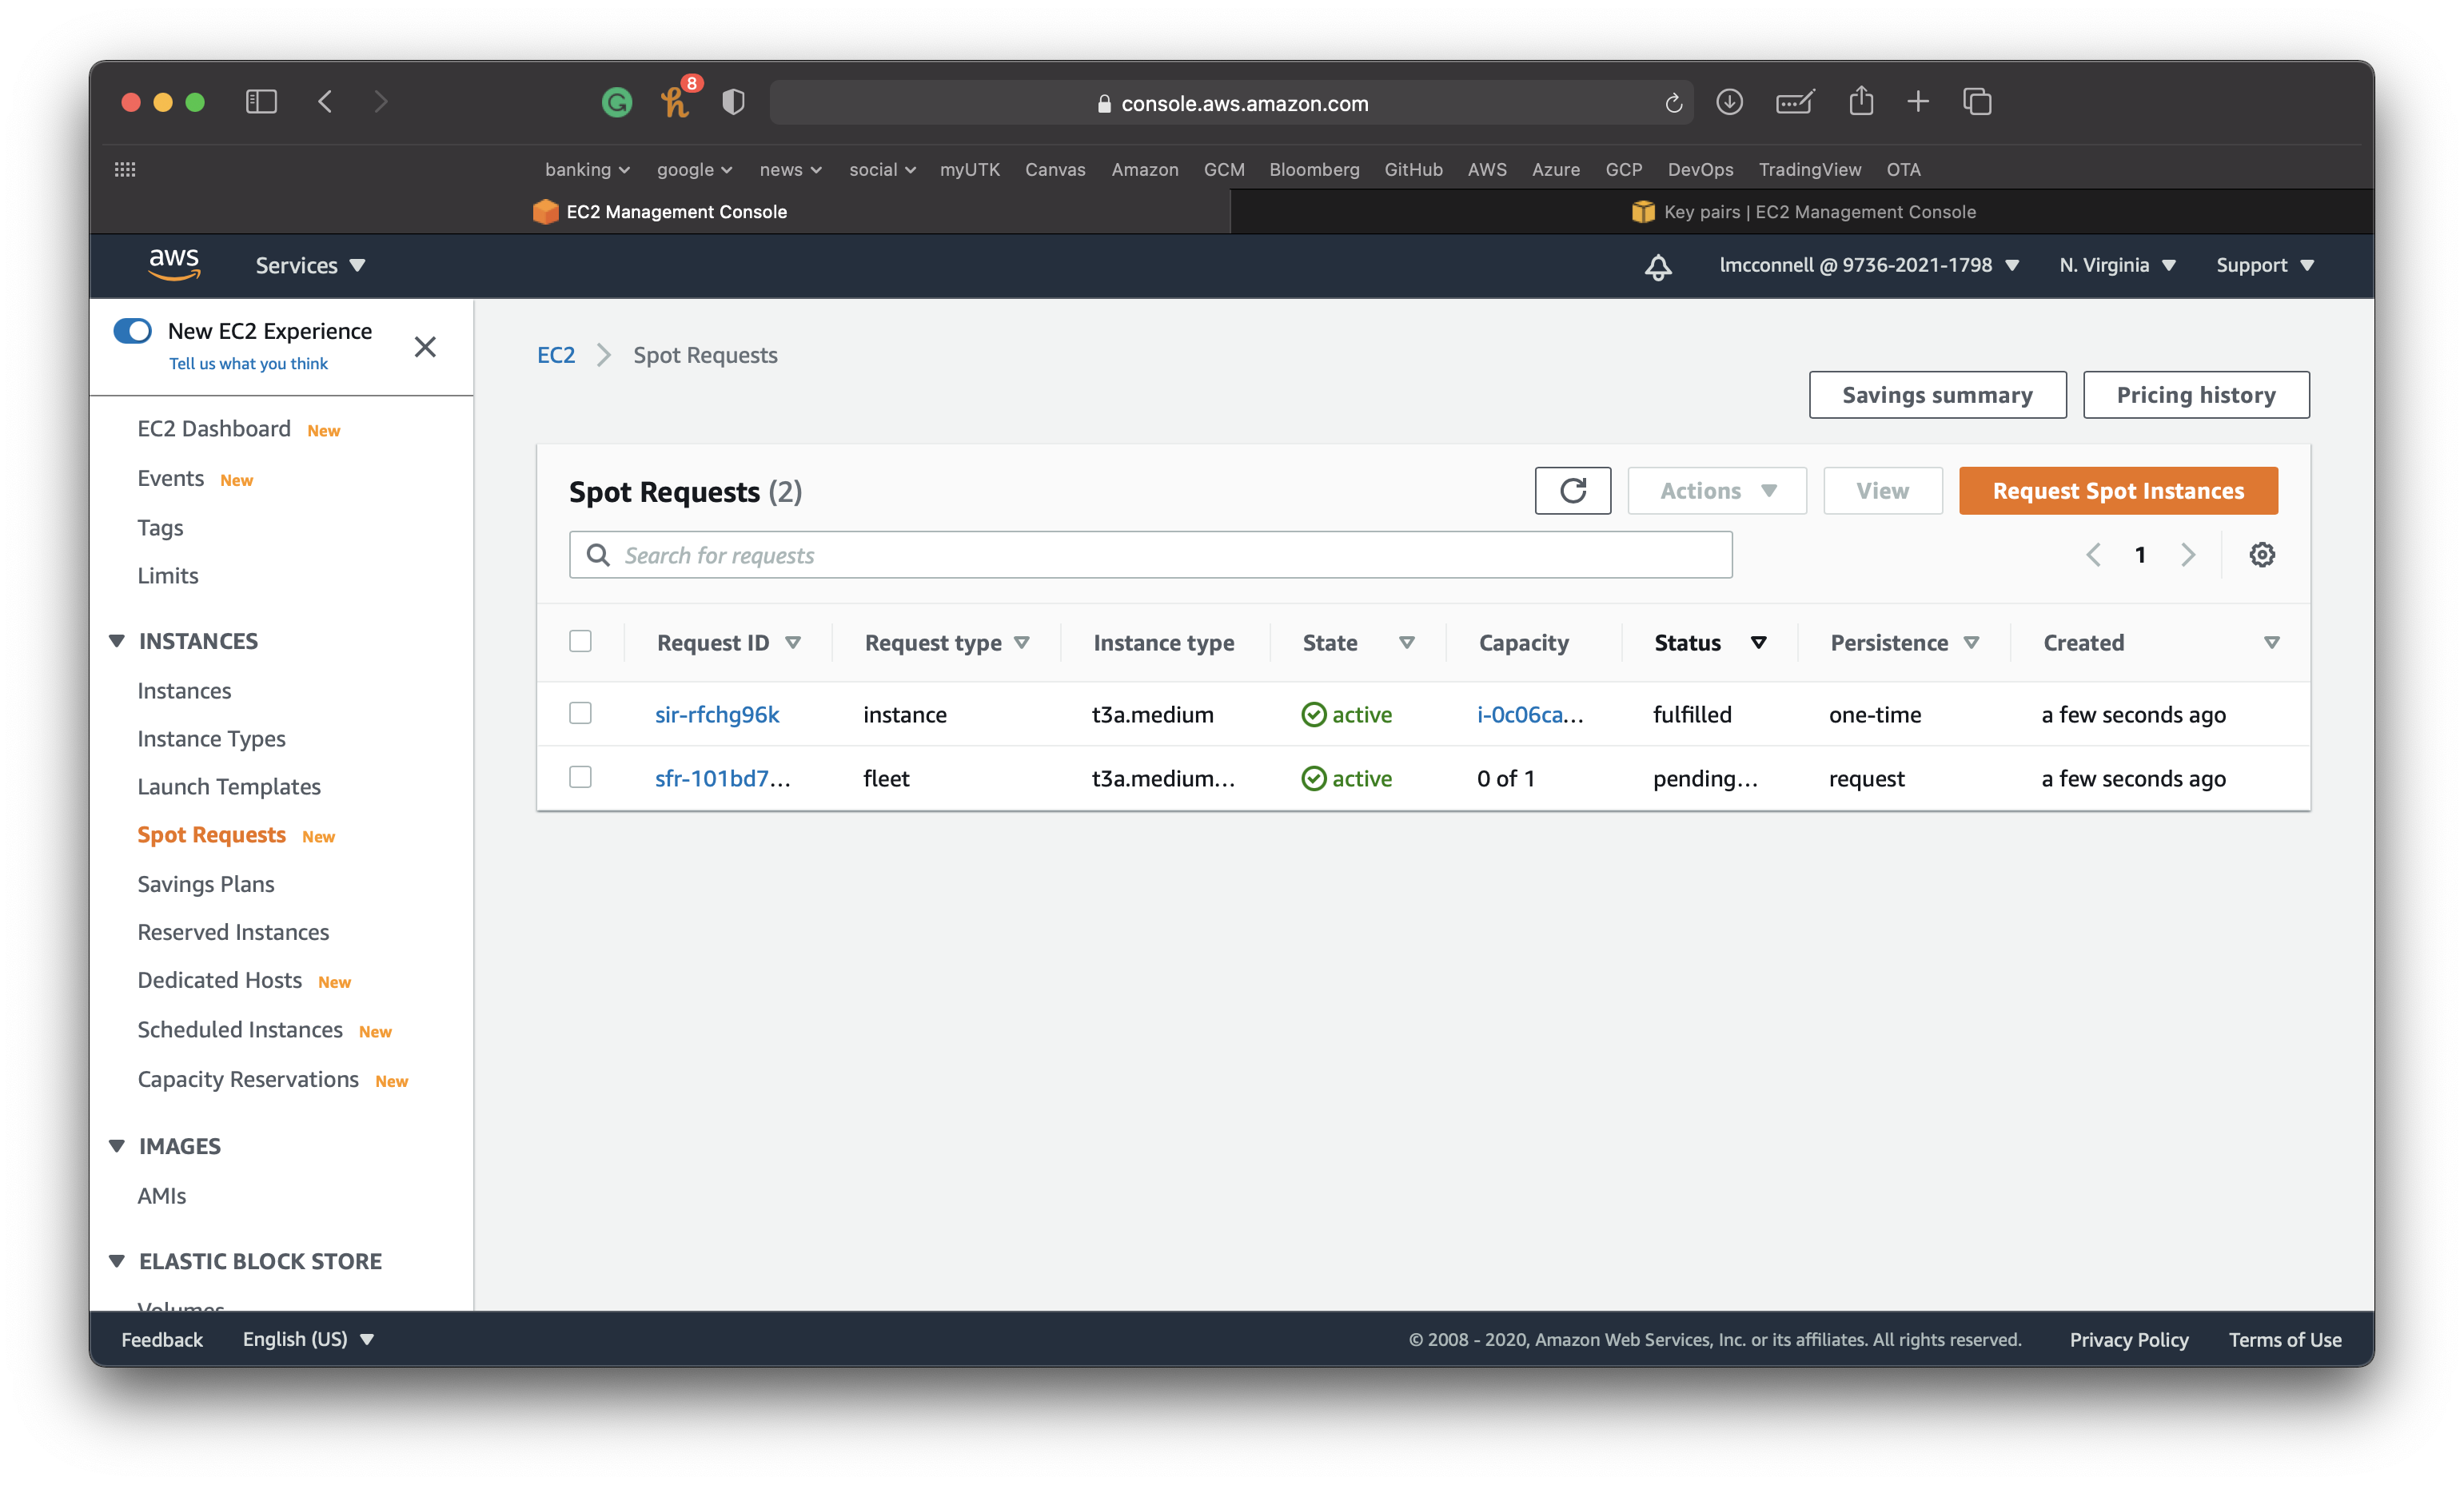The width and height of the screenshot is (2464, 1485).
Task: Open the banking bookmarks folder
Action: (x=587, y=169)
